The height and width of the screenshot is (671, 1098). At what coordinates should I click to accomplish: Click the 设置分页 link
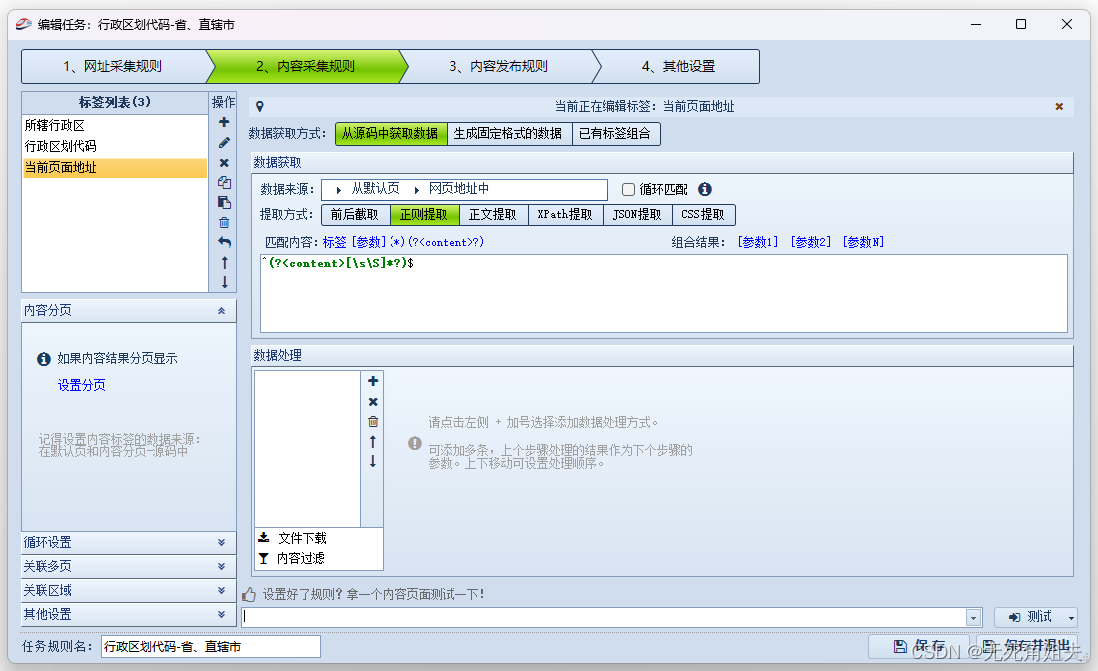82,385
